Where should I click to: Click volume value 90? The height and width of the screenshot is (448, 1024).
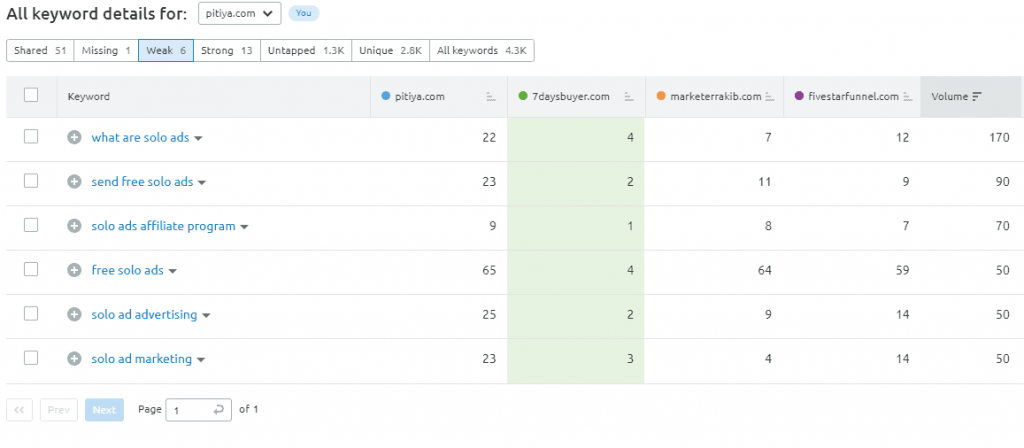[1002, 182]
